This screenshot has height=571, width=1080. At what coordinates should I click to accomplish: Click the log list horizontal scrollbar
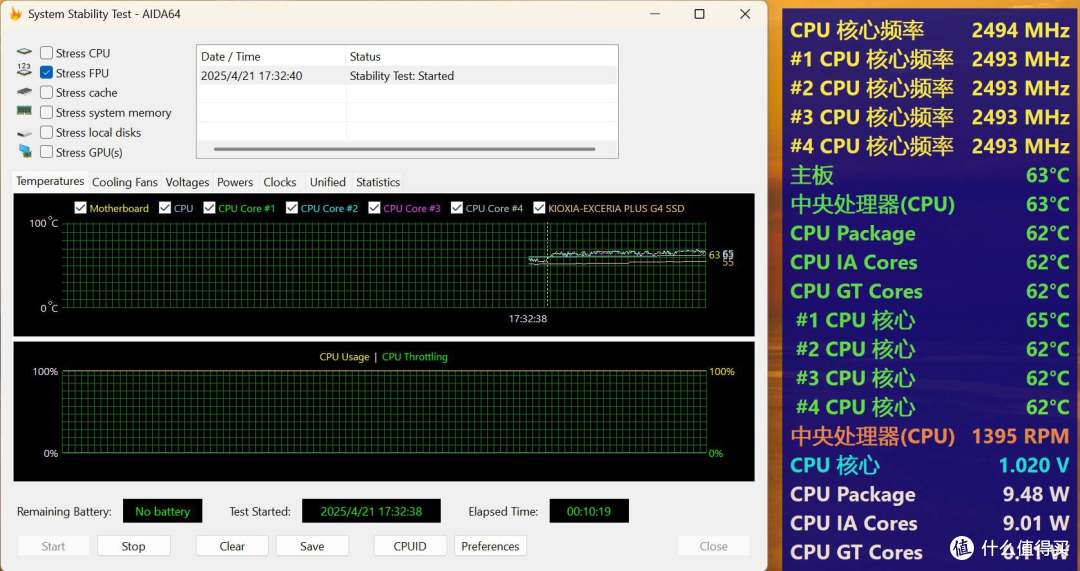click(404, 149)
